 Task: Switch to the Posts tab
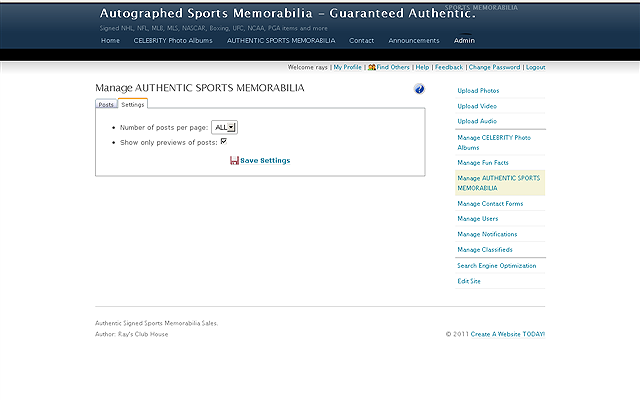coord(106,104)
